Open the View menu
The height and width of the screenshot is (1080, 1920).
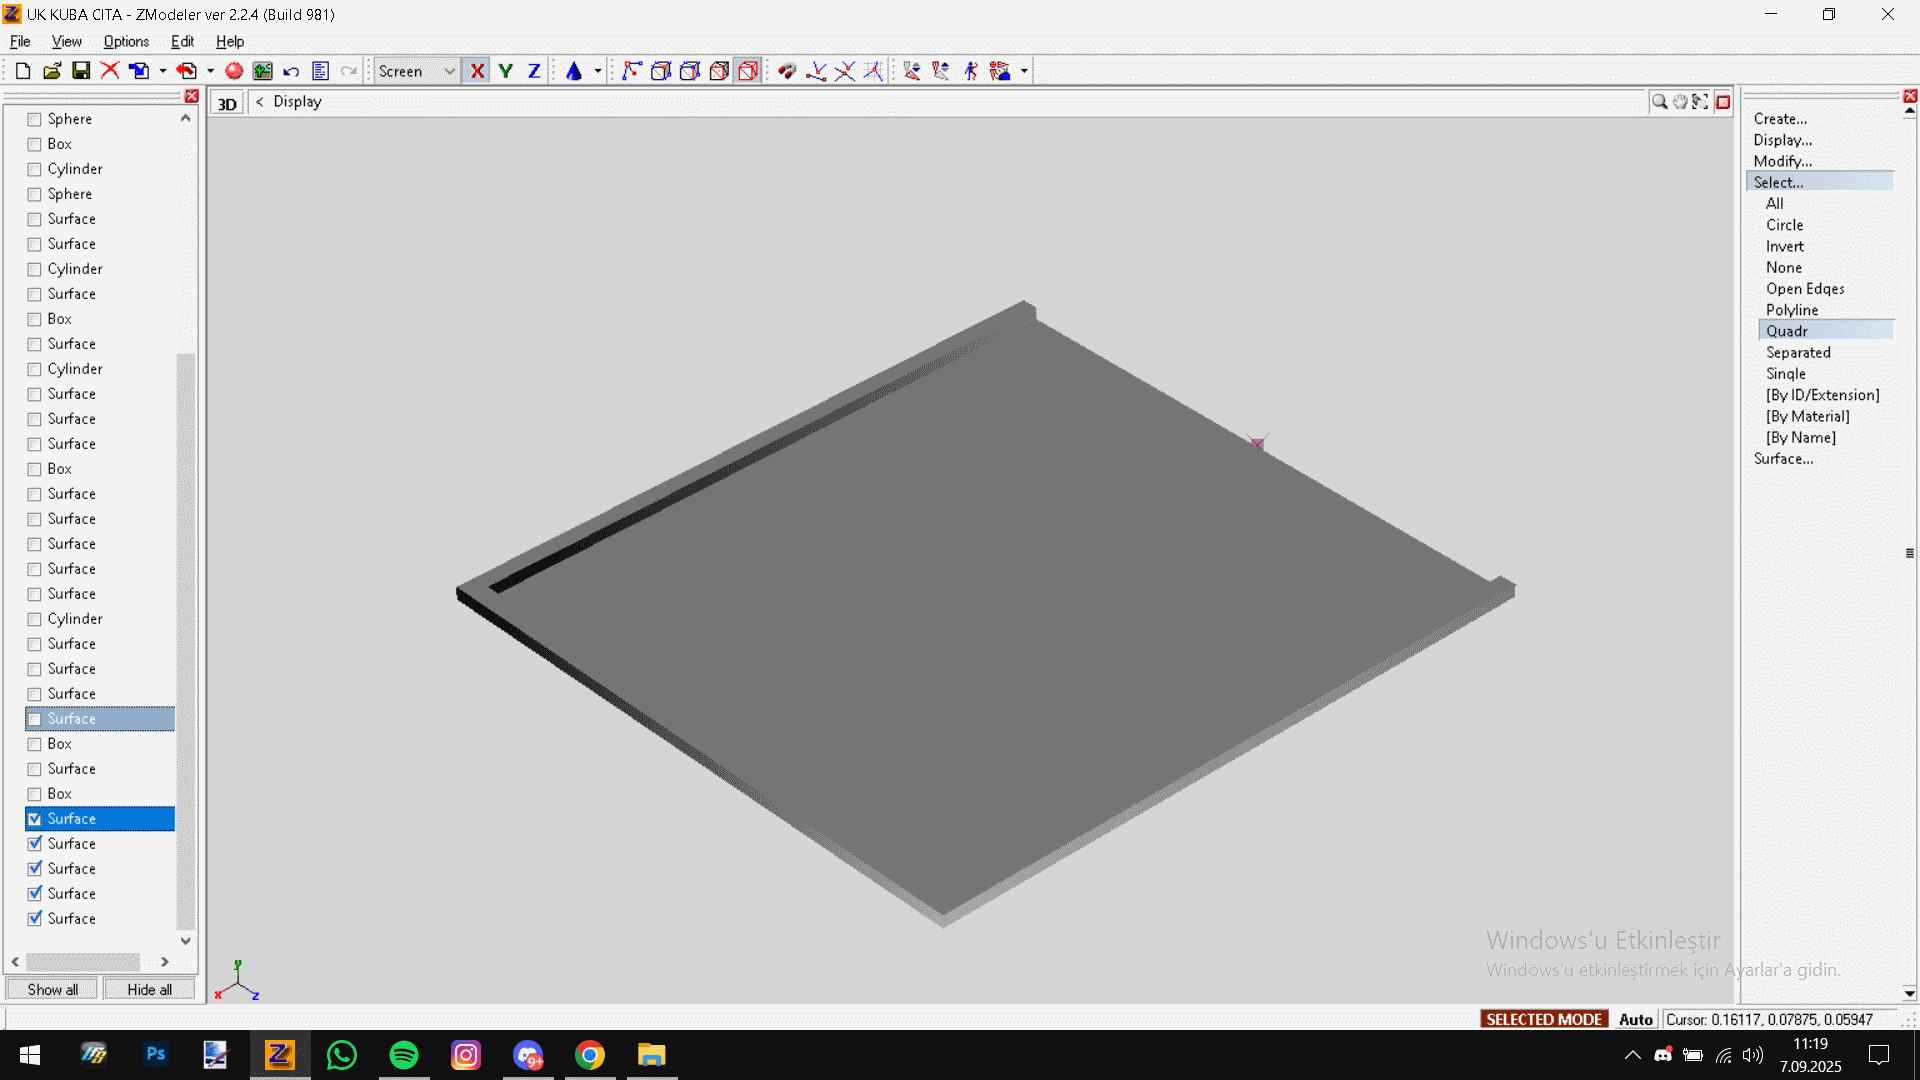(x=66, y=41)
